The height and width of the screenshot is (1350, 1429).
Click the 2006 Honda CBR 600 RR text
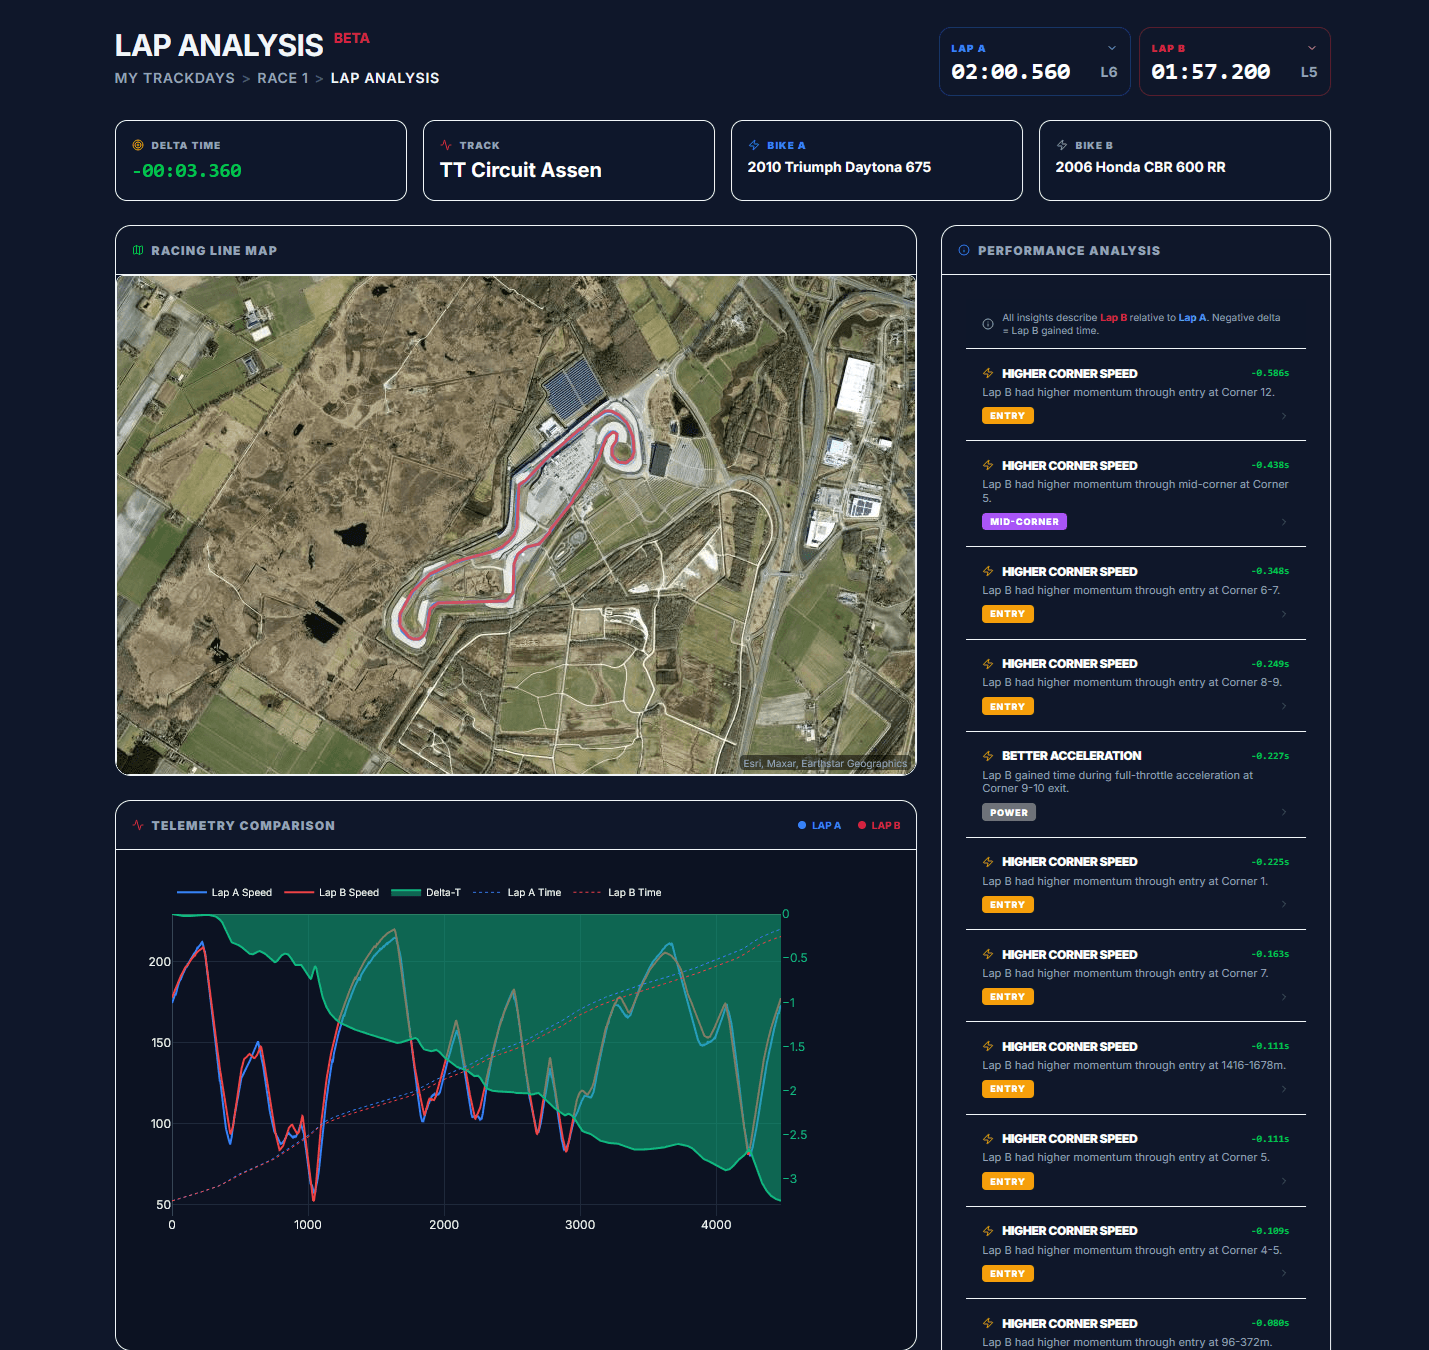(x=1140, y=167)
